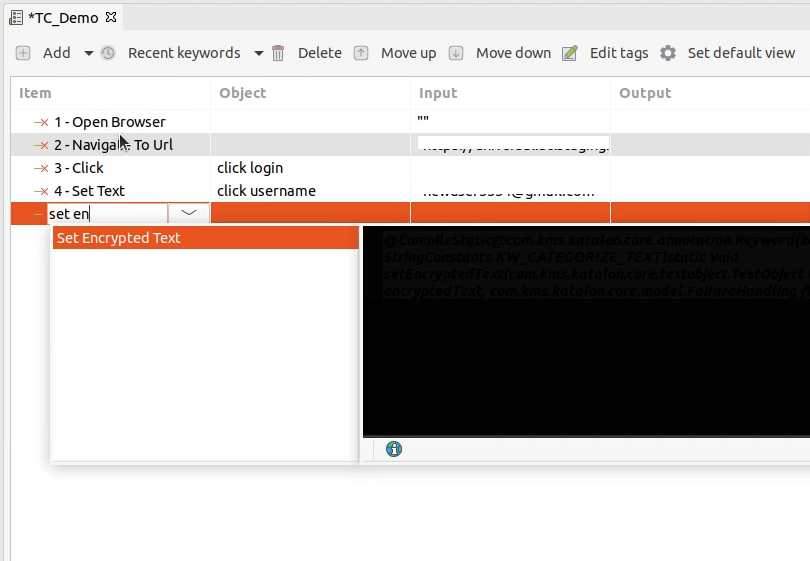Screen dimensions: 810x561
Task: Move the step up
Action: coord(408,53)
